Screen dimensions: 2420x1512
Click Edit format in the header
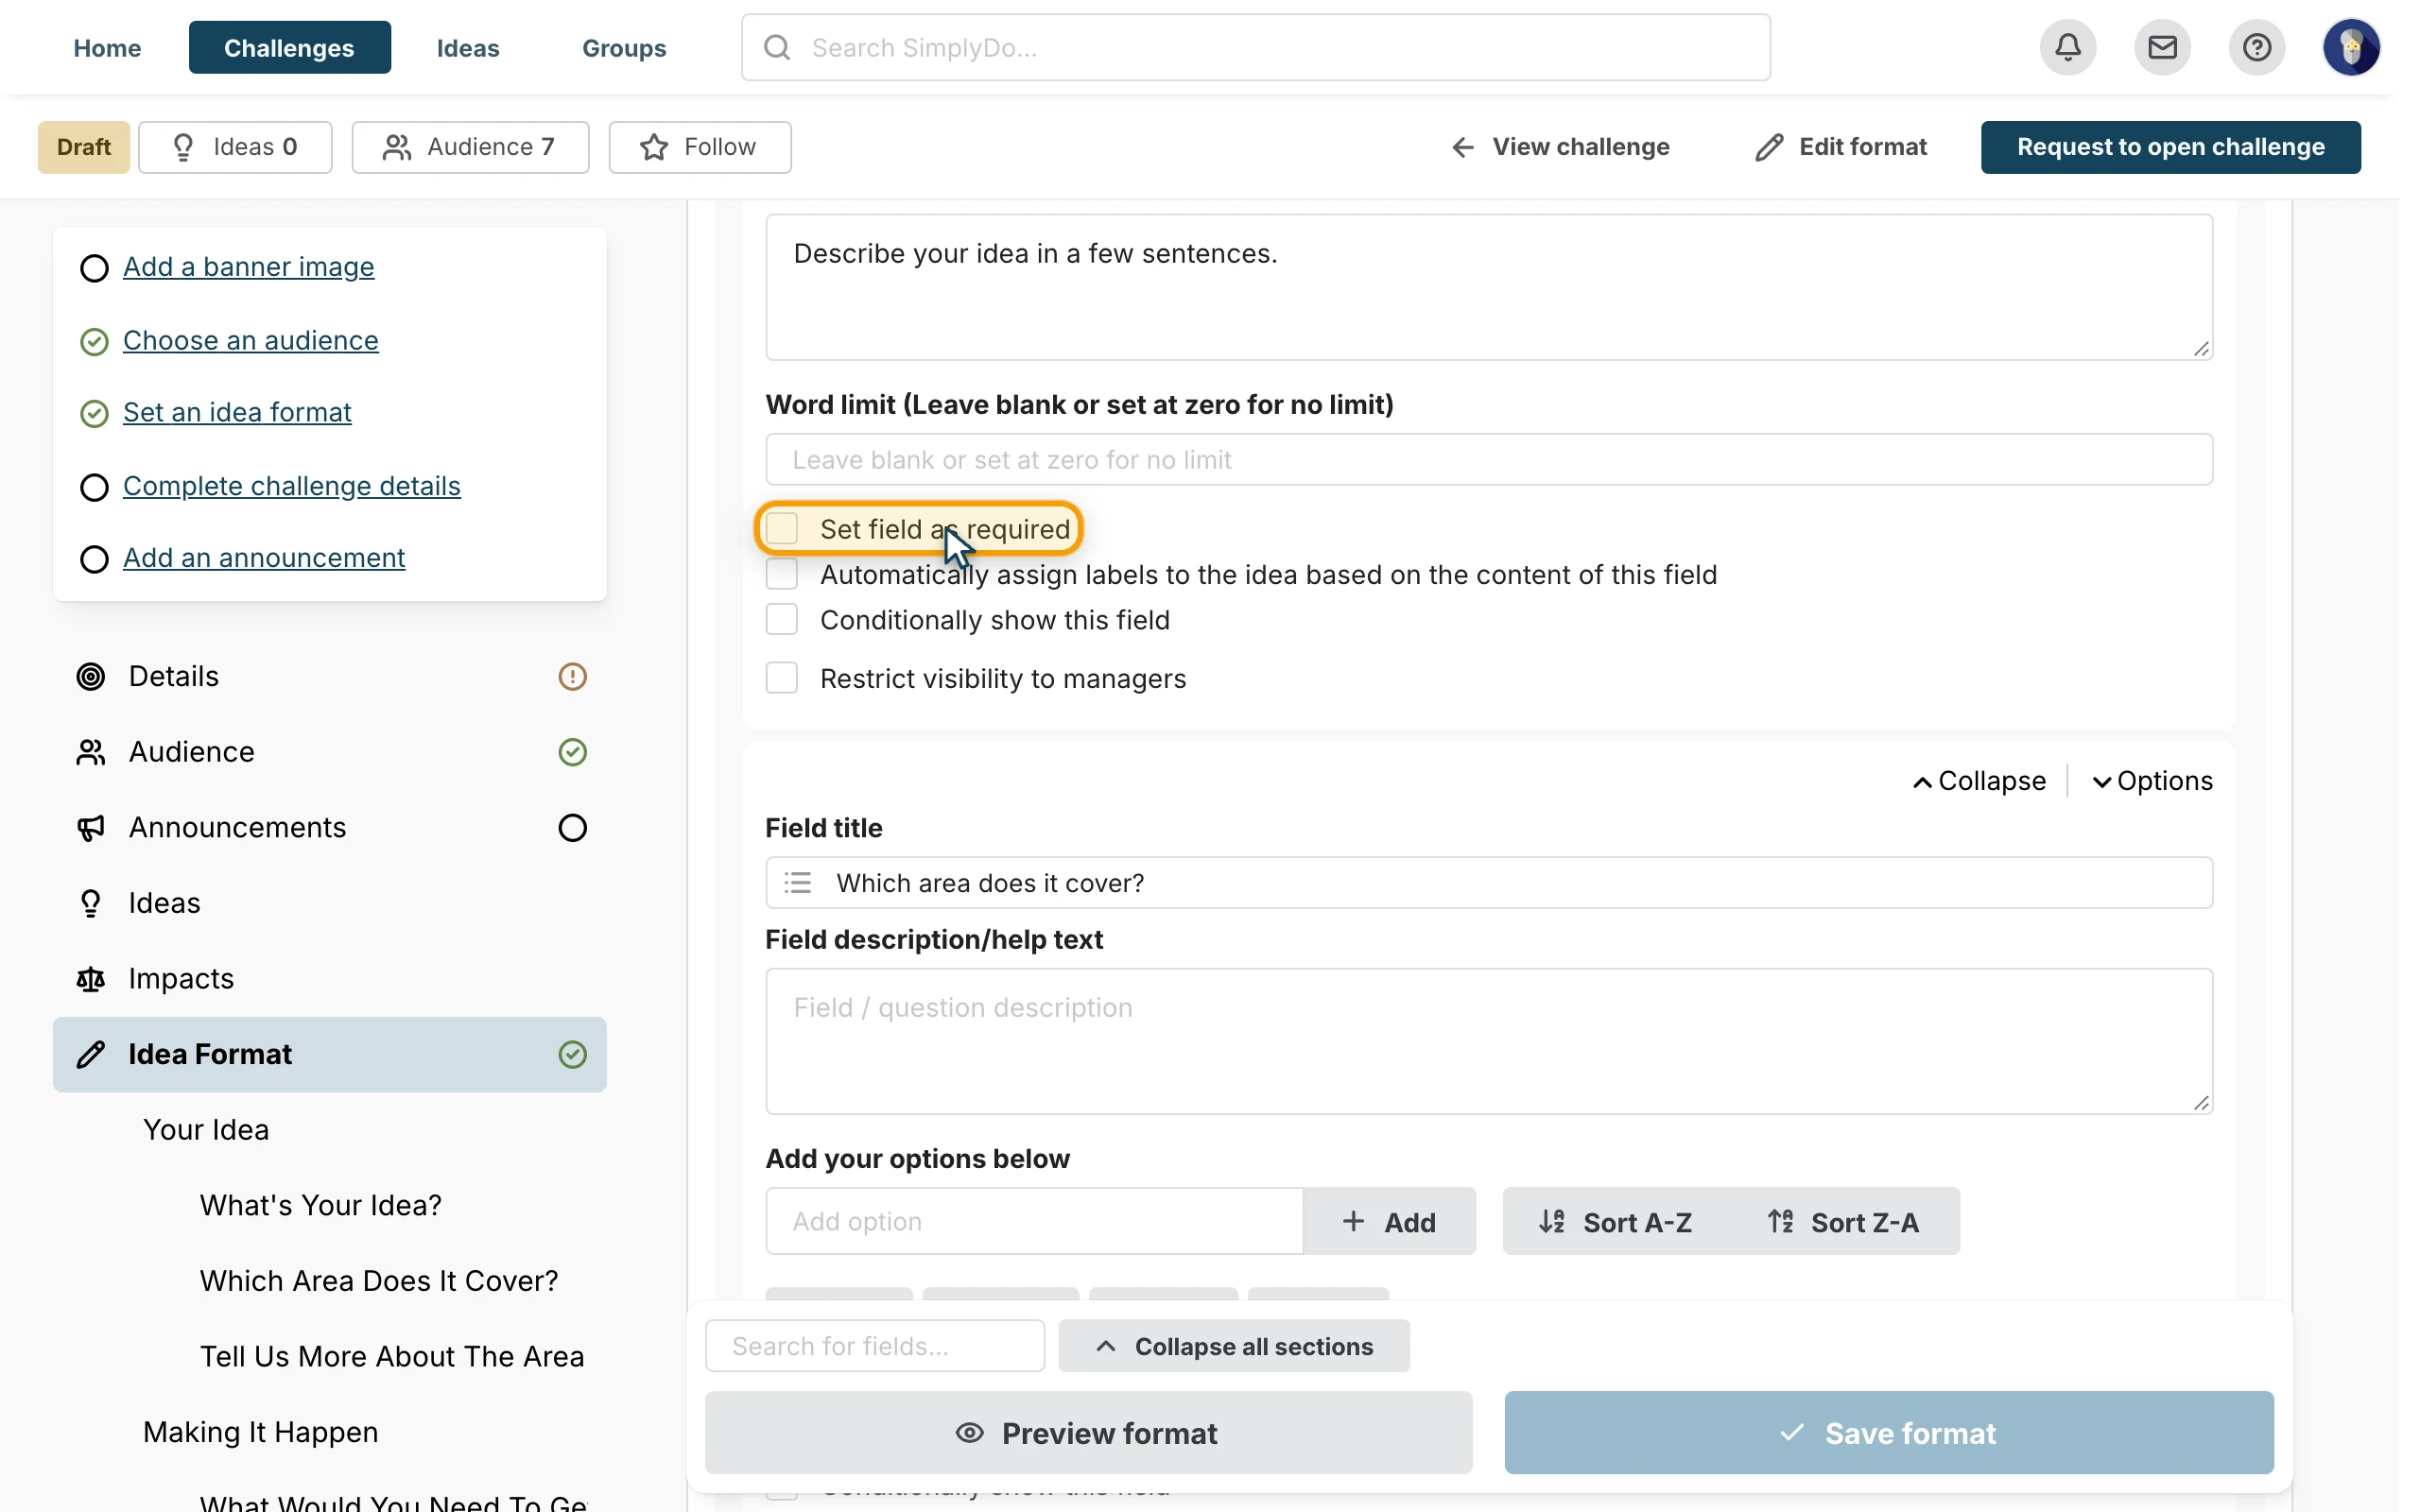(x=1840, y=147)
